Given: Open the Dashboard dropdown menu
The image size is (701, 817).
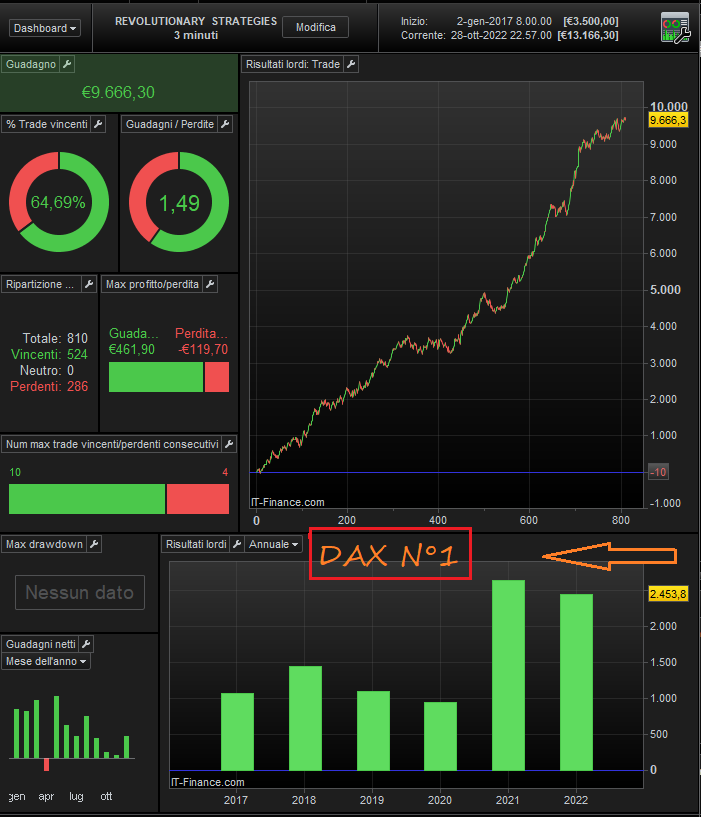Looking at the screenshot, I should pos(45,28).
